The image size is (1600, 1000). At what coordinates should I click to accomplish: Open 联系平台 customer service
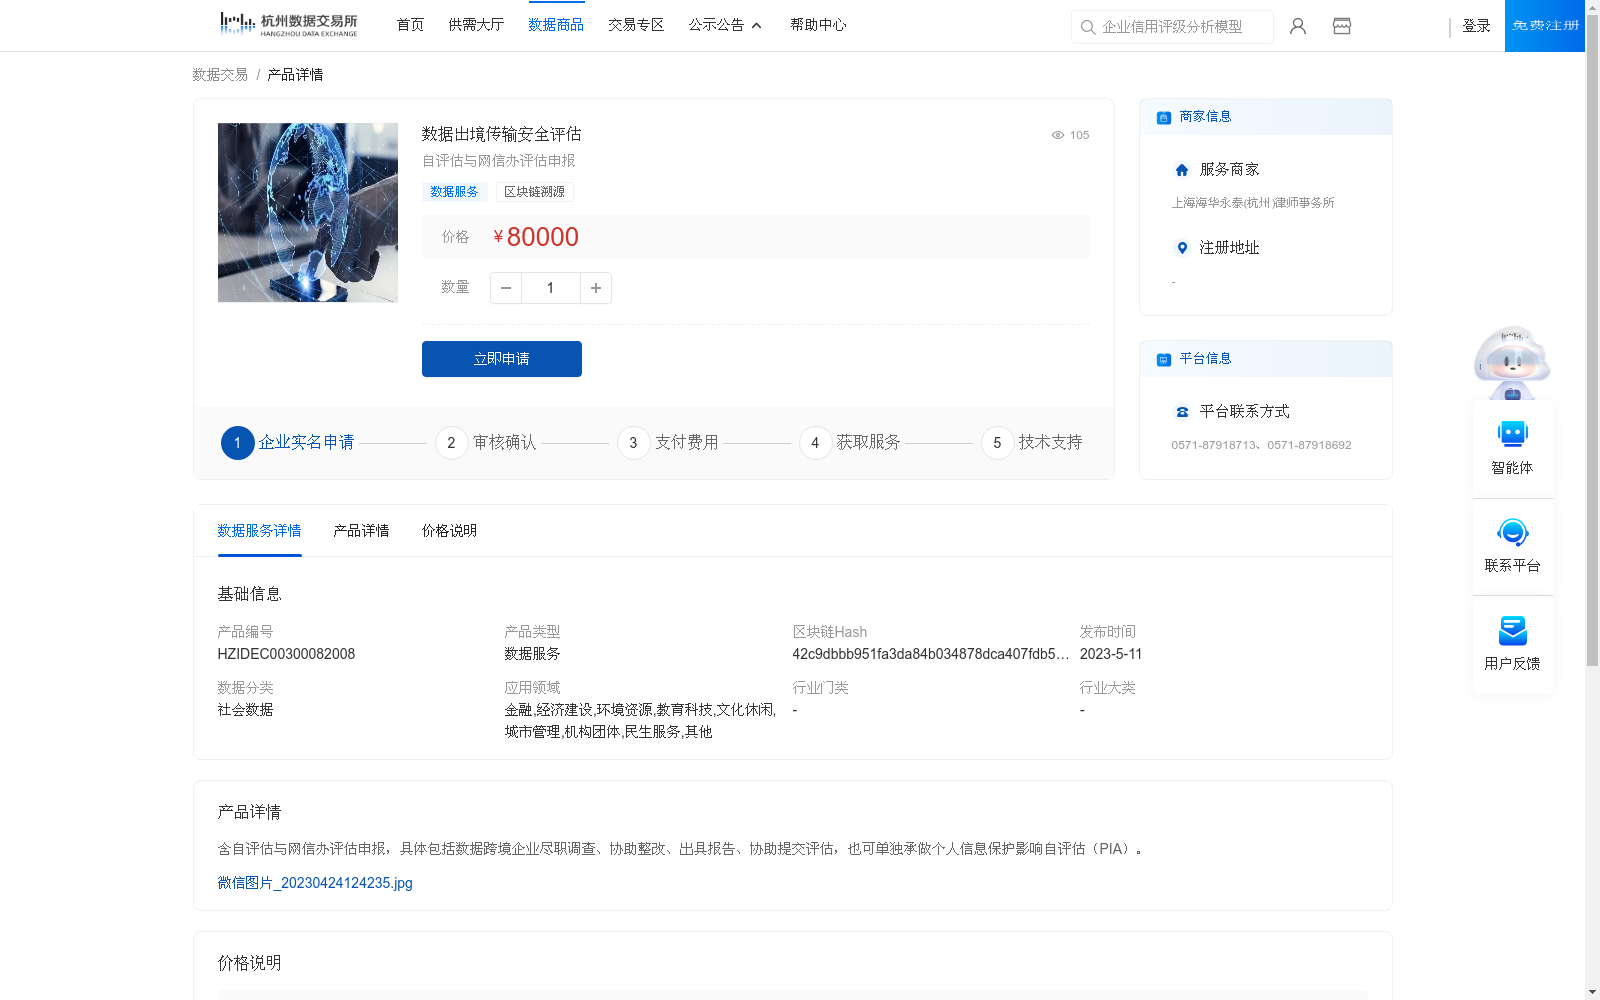point(1512,546)
